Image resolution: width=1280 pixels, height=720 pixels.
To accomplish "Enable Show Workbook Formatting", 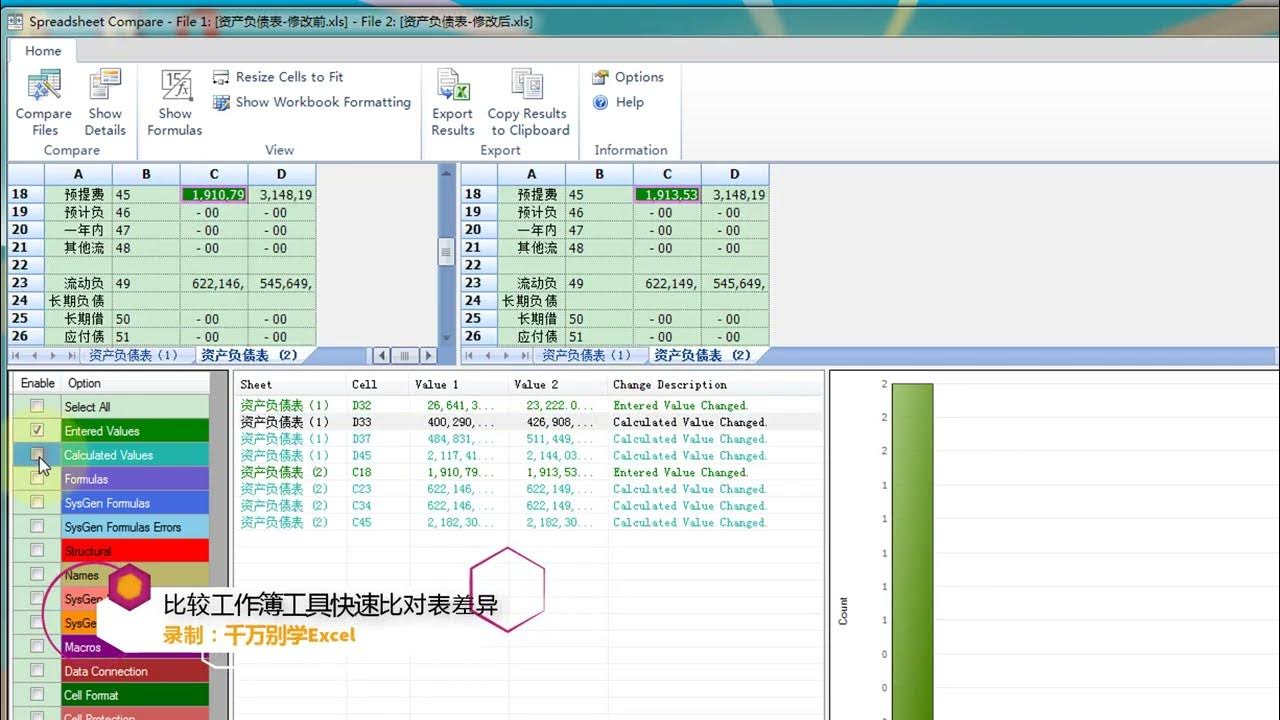I will (312, 102).
